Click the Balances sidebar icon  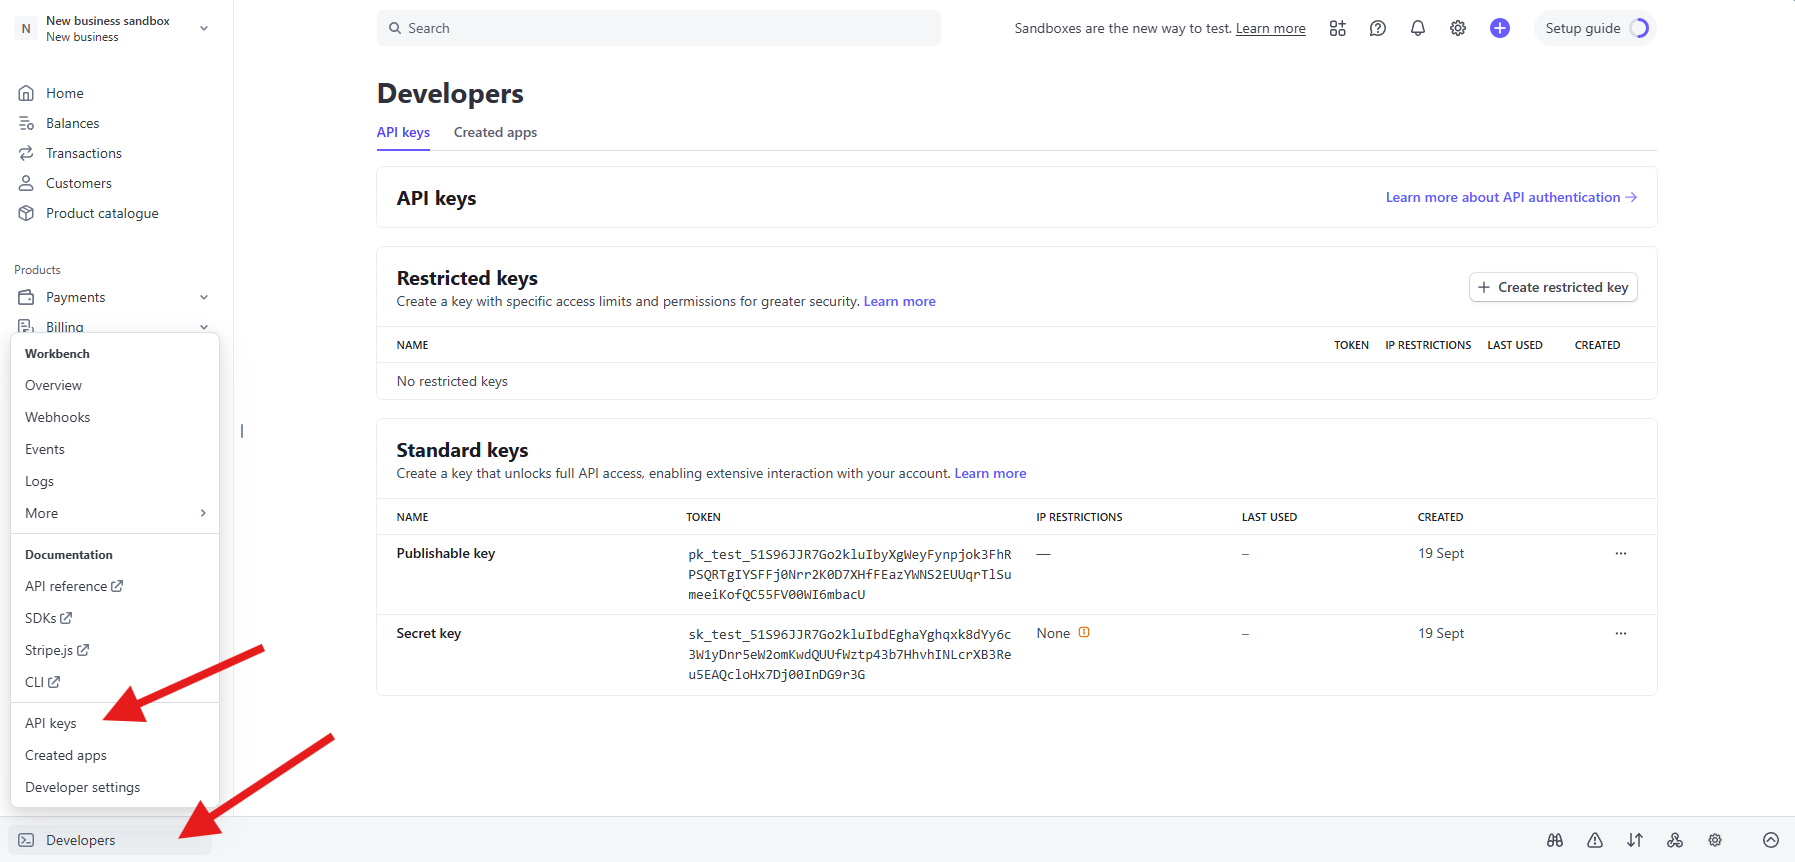tap(26, 123)
